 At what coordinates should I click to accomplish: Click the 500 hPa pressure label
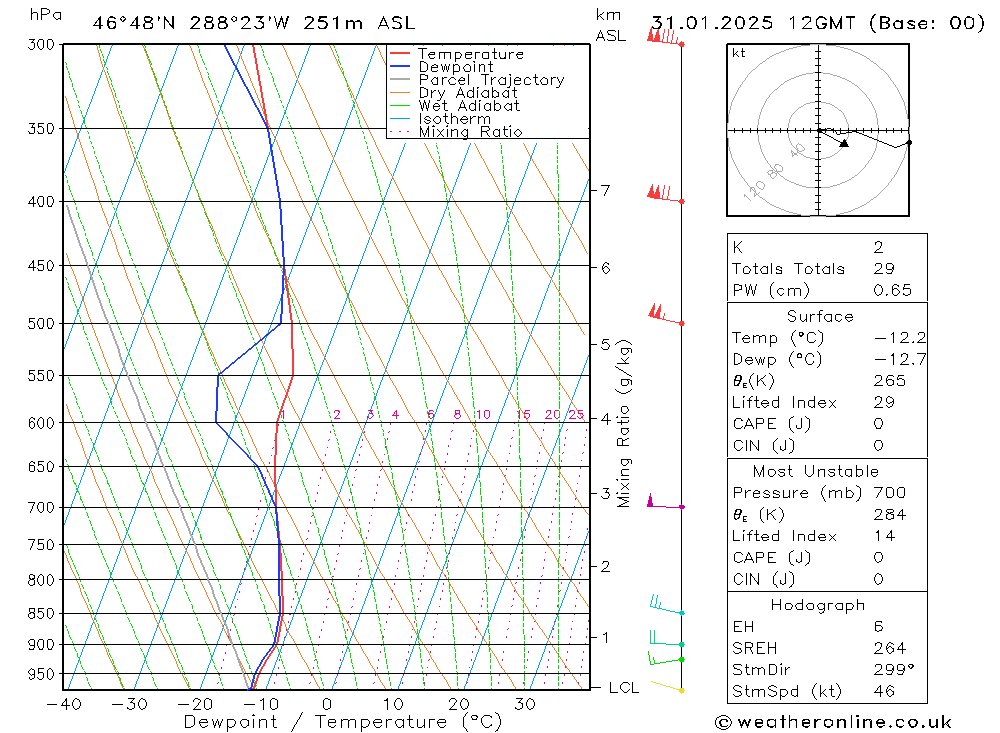click(x=41, y=324)
